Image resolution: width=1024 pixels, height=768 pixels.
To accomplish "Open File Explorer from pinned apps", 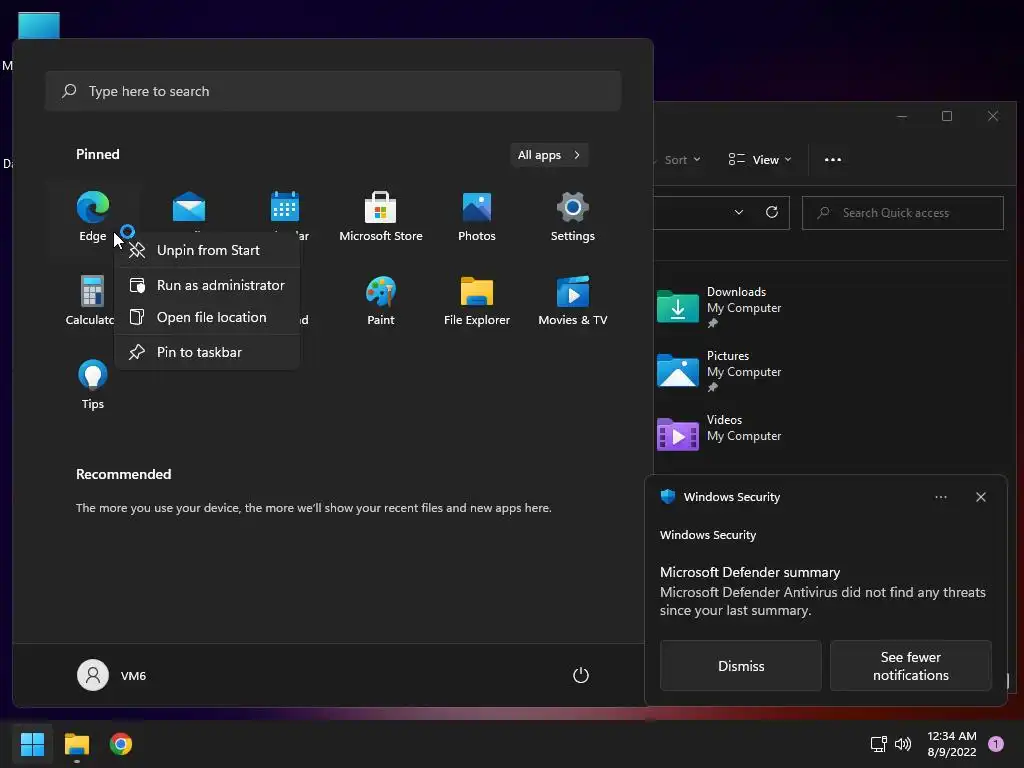I will [477, 300].
